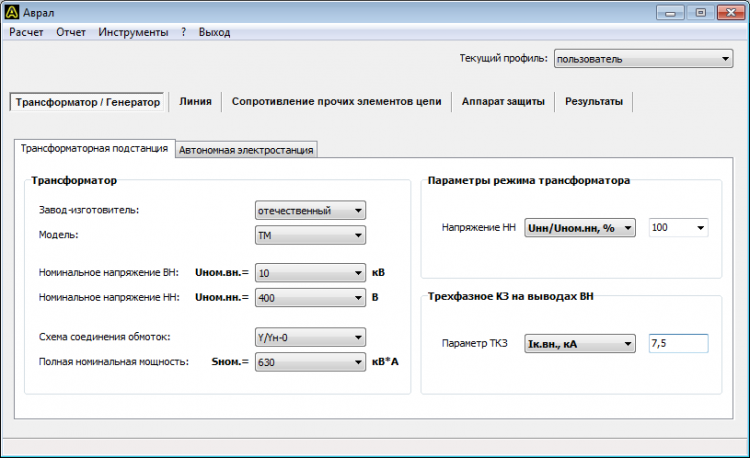
Task: Open the Инструменты menu
Action: (x=133, y=32)
